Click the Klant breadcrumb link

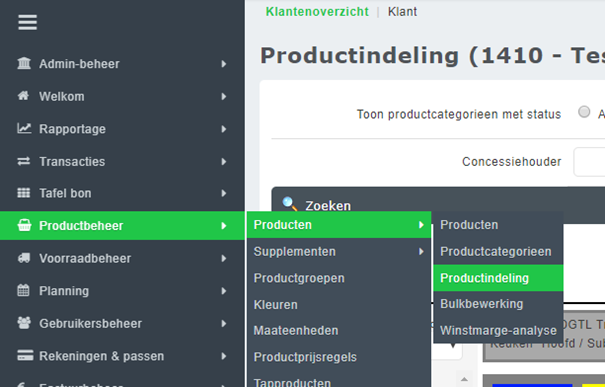(402, 12)
